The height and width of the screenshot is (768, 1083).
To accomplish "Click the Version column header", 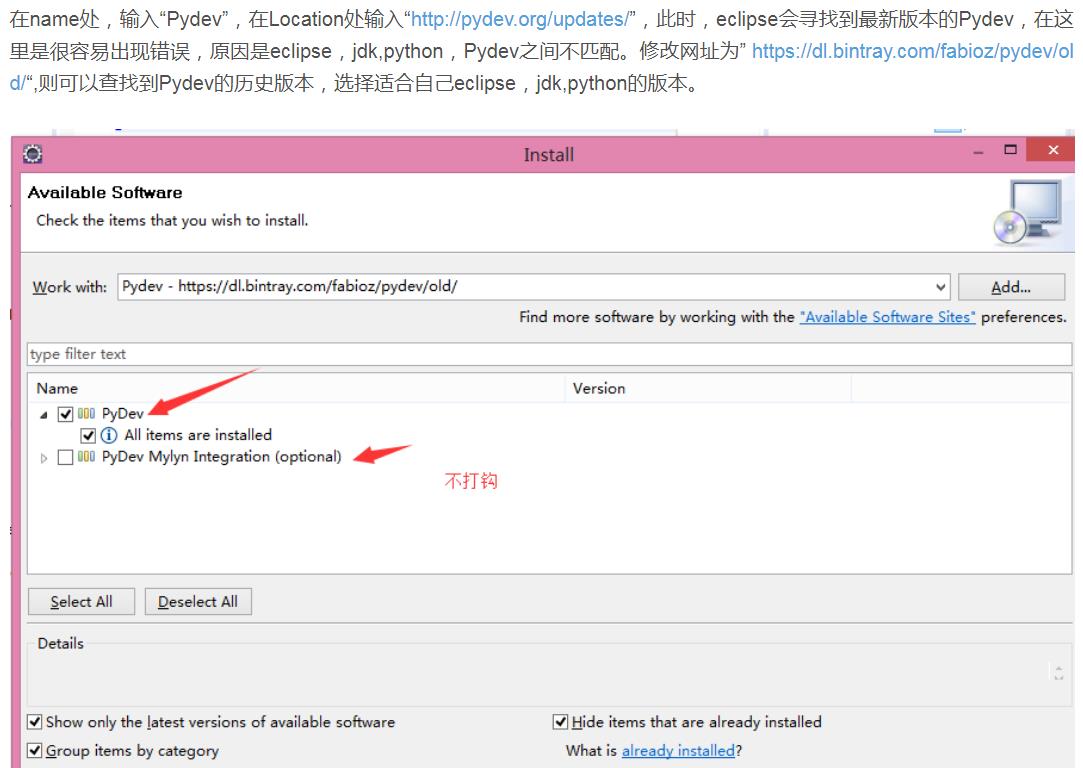I will coord(709,388).
